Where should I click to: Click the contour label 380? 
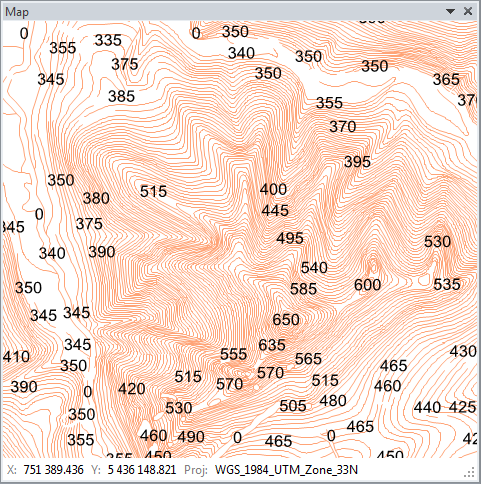[x=96, y=199]
